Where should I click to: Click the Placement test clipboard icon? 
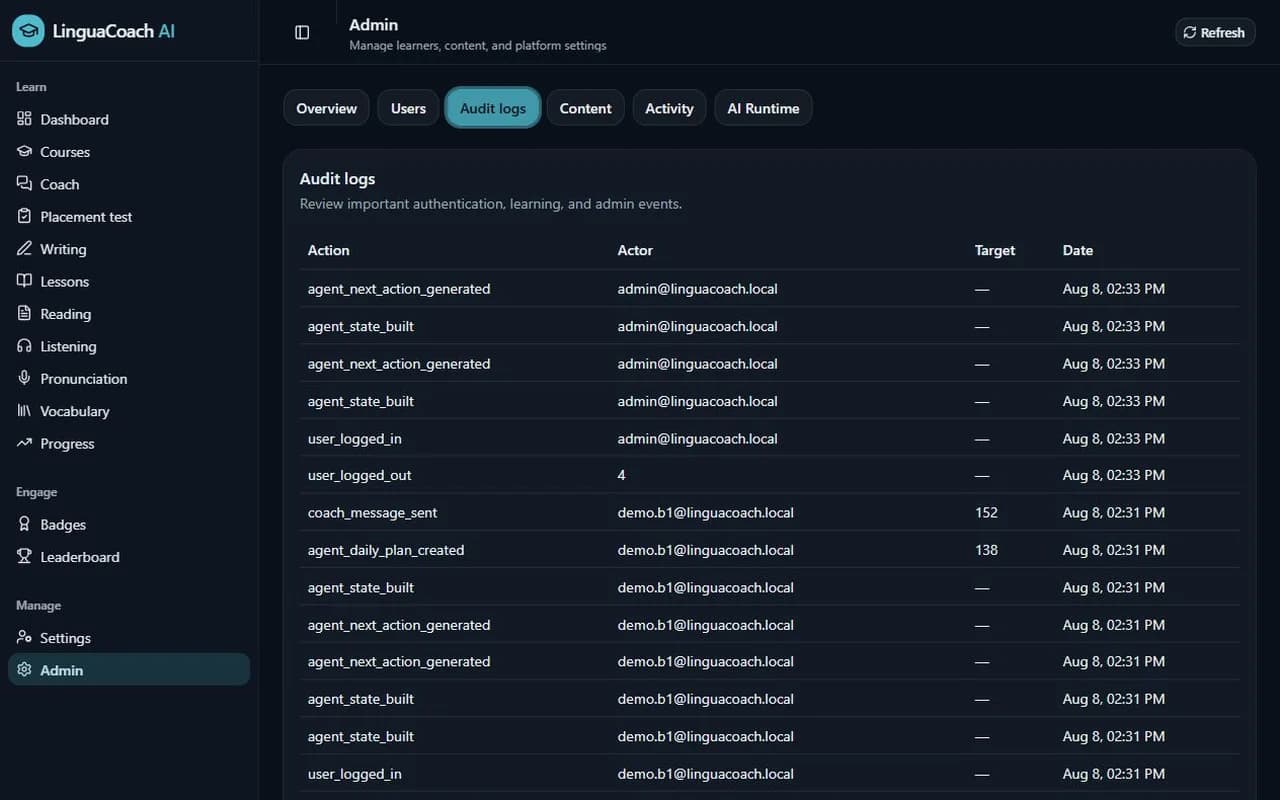pos(24,216)
